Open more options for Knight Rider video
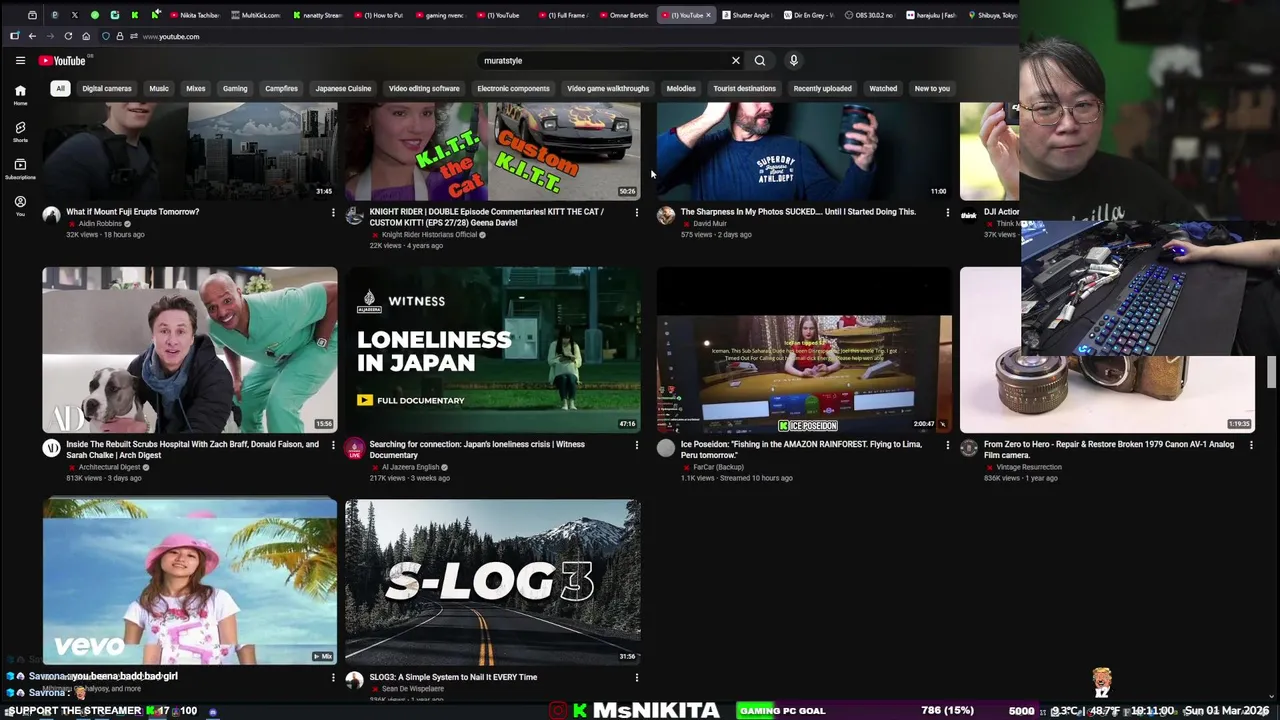 point(636,212)
